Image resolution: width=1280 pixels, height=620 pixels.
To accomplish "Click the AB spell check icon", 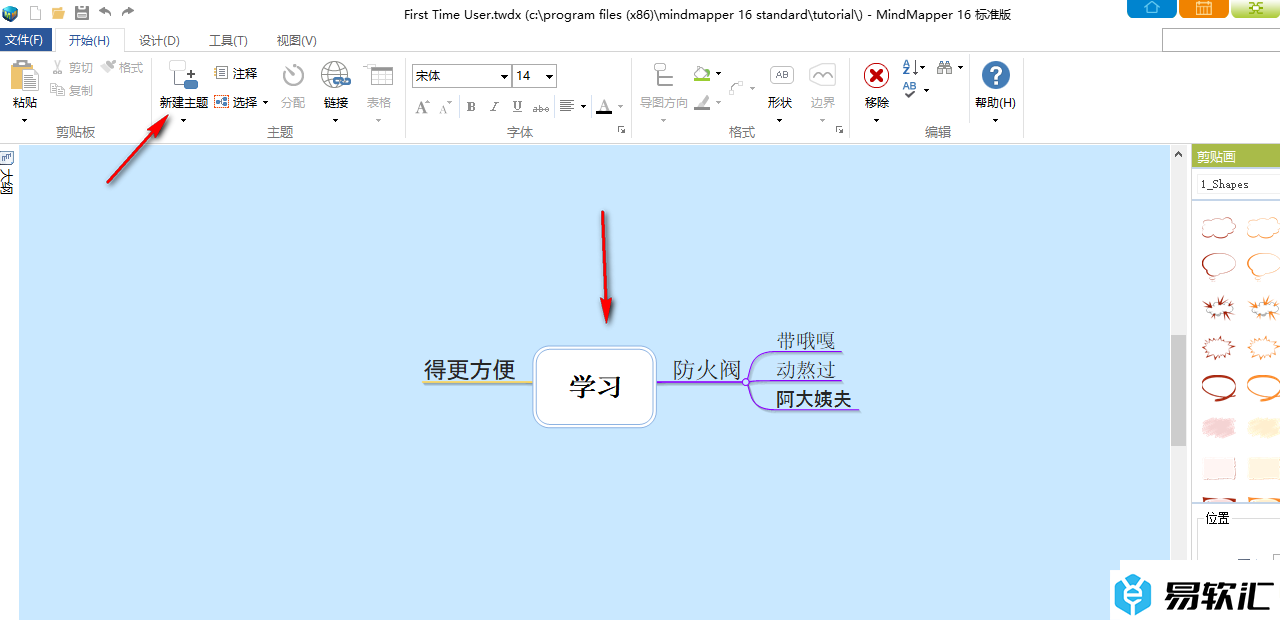I will (x=910, y=89).
